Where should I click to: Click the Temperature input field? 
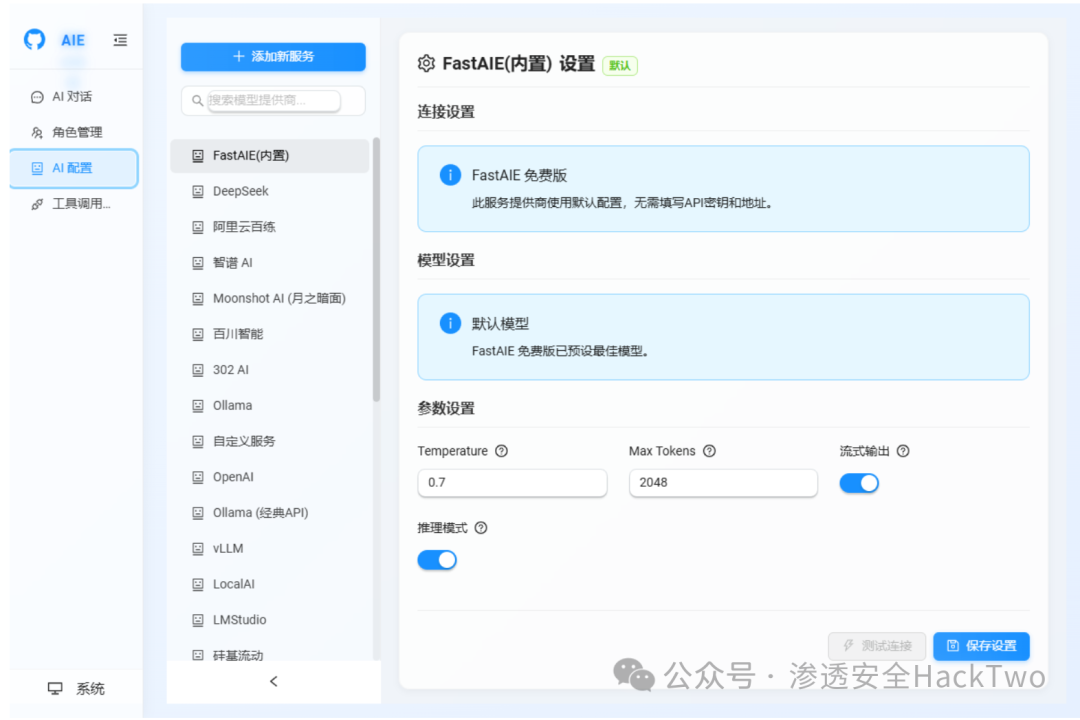pyautogui.click(x=512, y=483)
